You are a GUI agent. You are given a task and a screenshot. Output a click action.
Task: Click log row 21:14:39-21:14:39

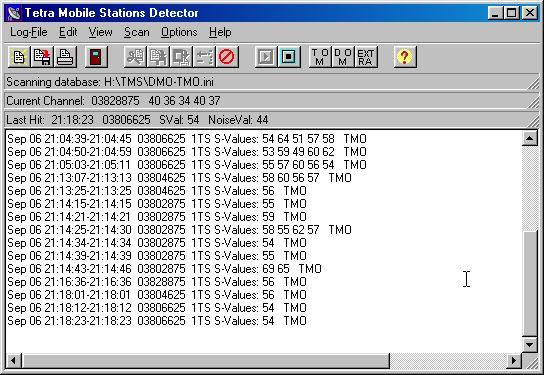point(157,256)
